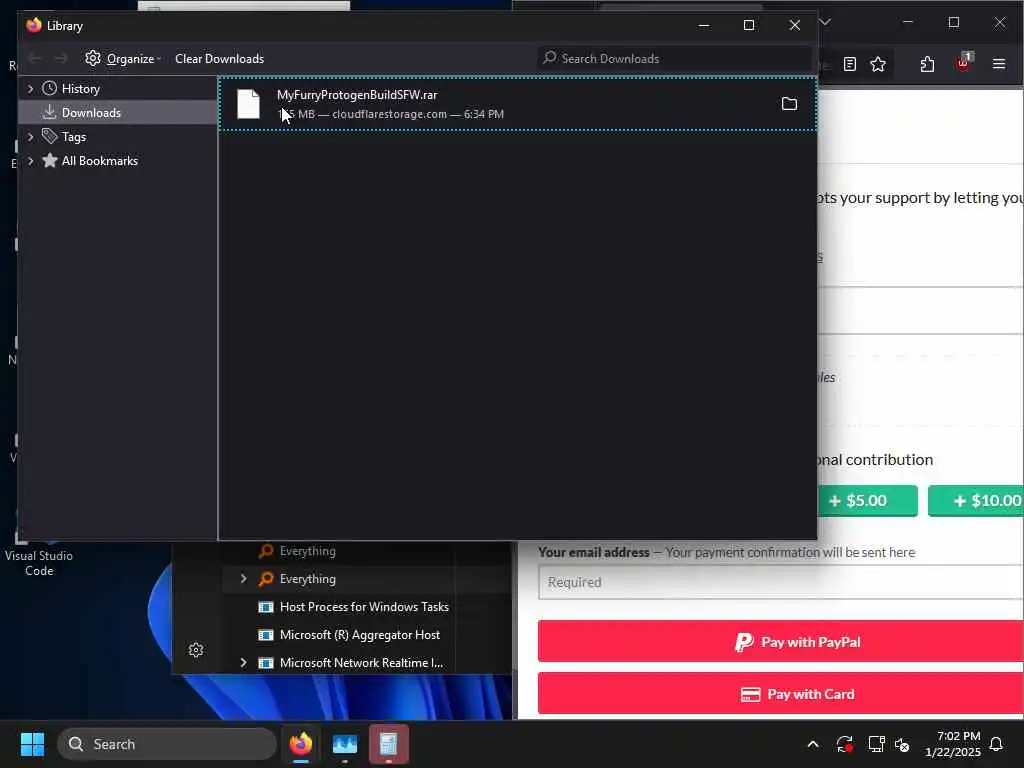The width and height of the screenshot is (1024, 768).
Task: Open Firefox list-all-tabs chevron
Action: (825, 22)
